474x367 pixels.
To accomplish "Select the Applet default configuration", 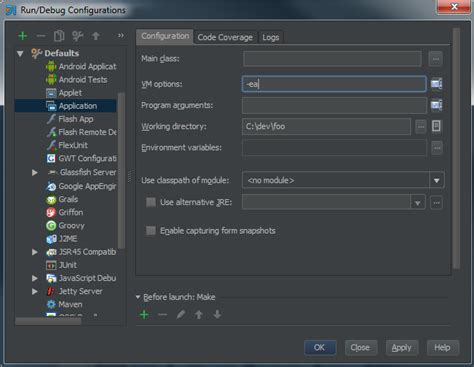I will coord(64,93).
